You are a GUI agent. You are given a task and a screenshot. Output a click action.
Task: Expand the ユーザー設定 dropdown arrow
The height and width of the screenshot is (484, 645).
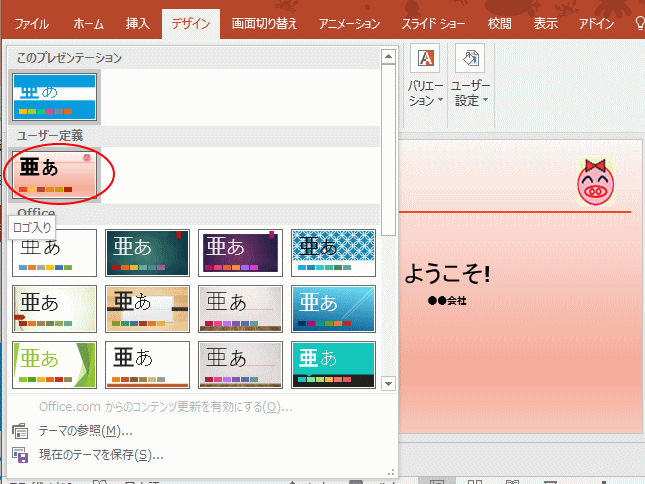pyautogui.click(x=485, y=100)
